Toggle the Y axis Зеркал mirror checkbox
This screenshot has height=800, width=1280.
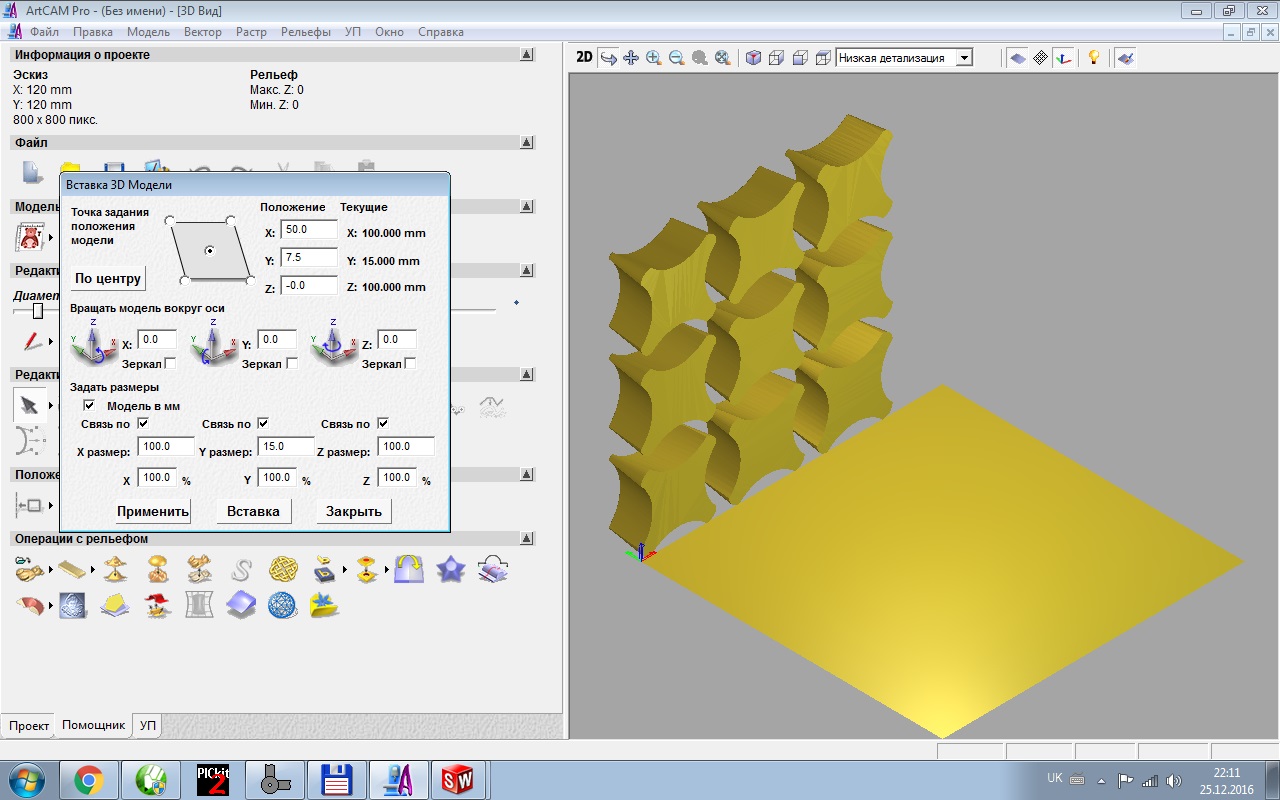pos(292,364)
